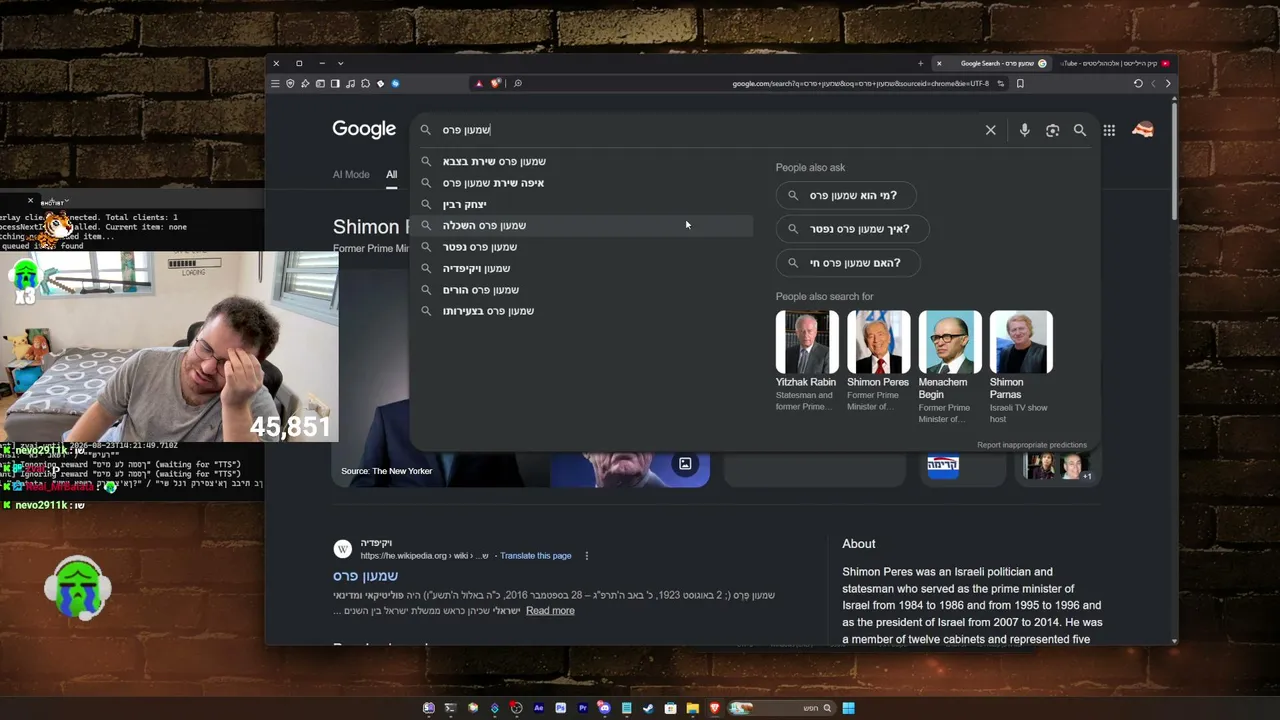1280x720 pixels.
Task: Select Shimon Peres thumbnail in People also search
Action: (878, 342)
